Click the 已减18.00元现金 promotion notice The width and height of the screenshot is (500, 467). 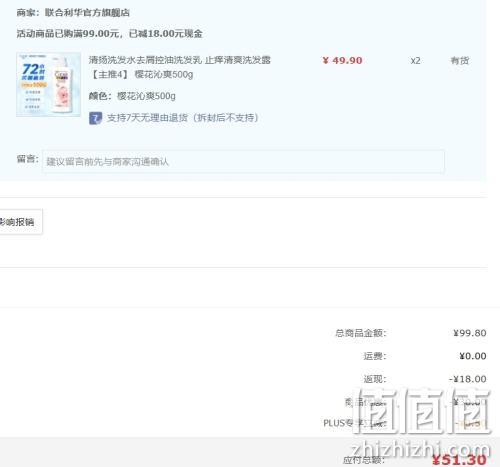166,34
